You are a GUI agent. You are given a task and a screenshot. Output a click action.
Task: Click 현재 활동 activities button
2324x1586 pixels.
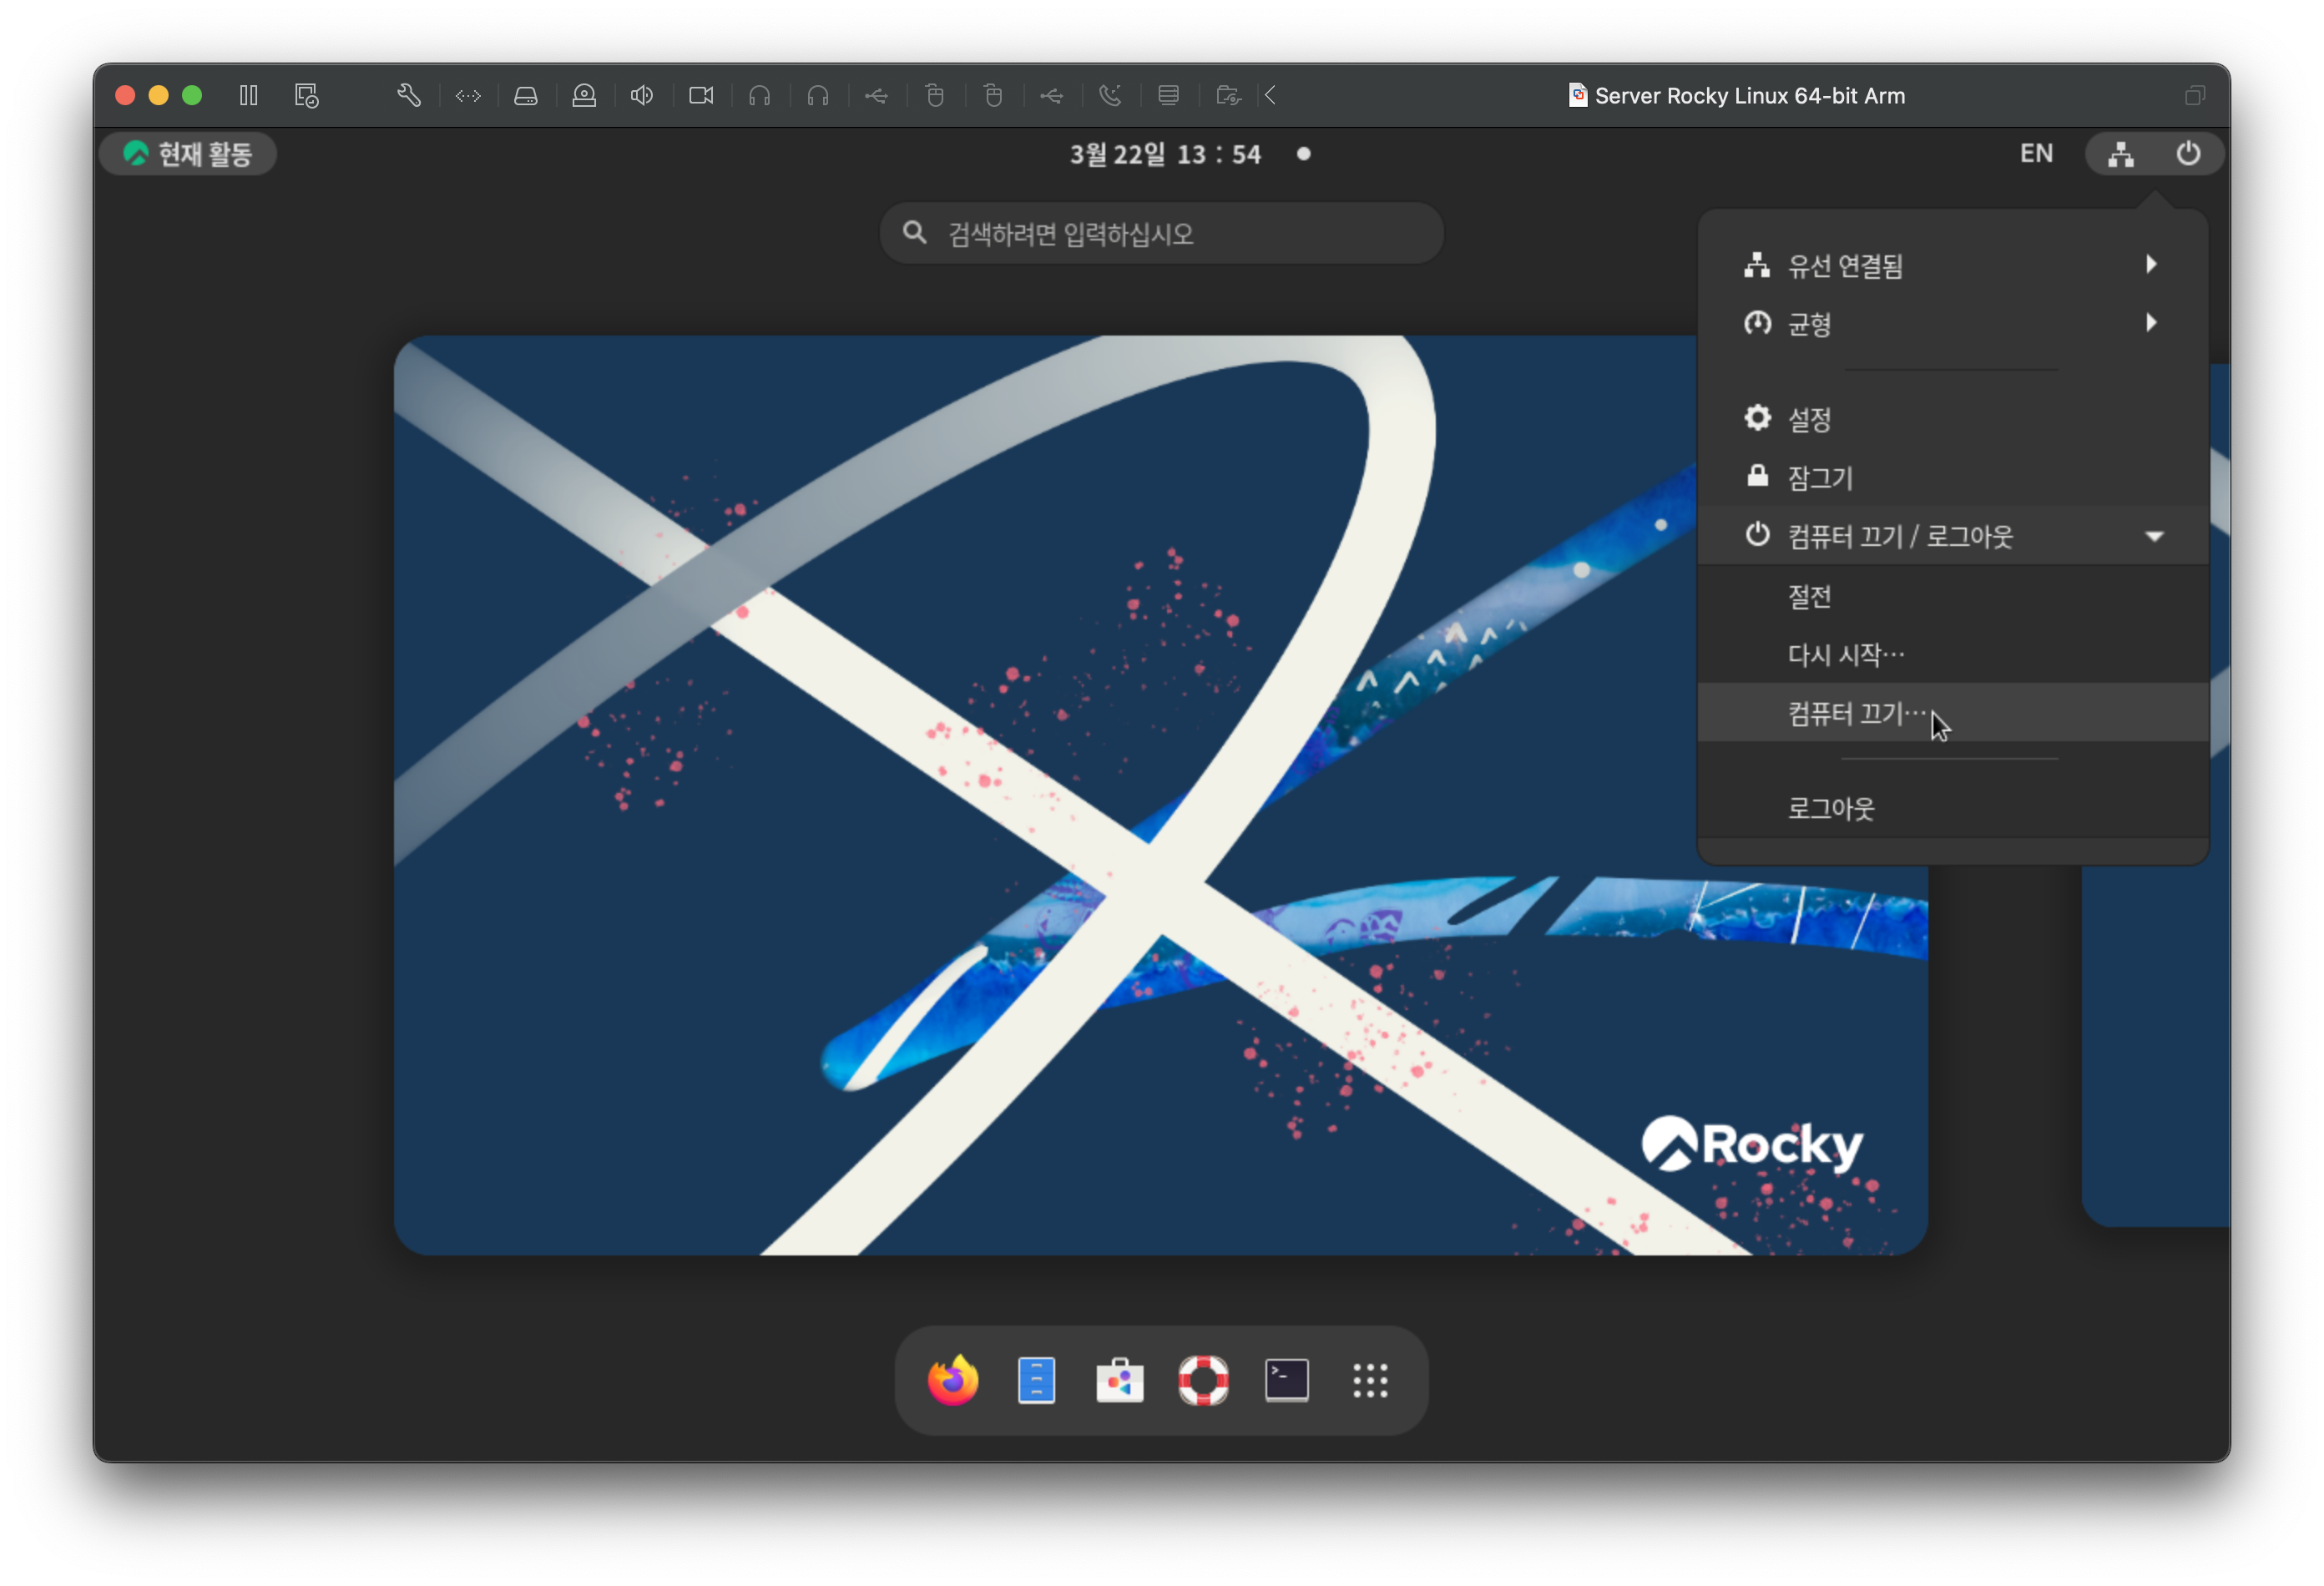(189, 154)
